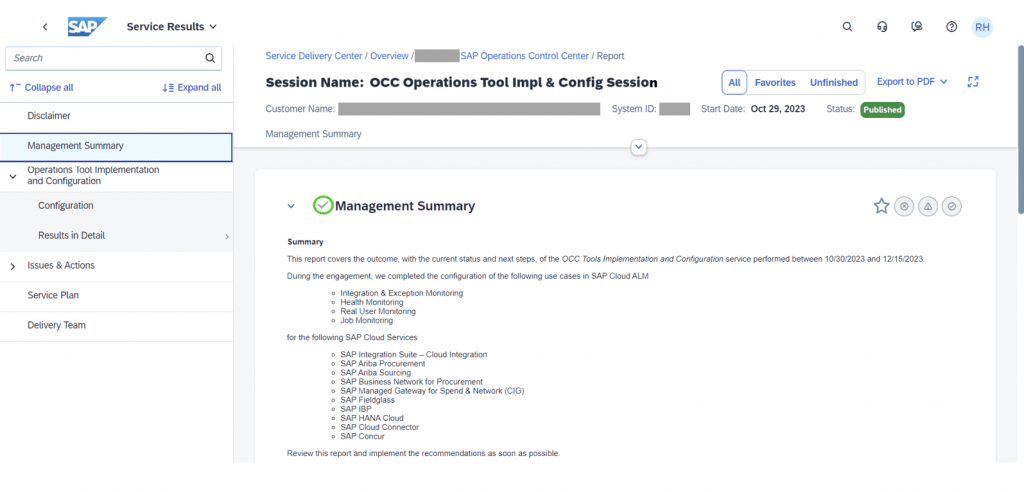Open Delivery Team navigation item

point(116,325)
